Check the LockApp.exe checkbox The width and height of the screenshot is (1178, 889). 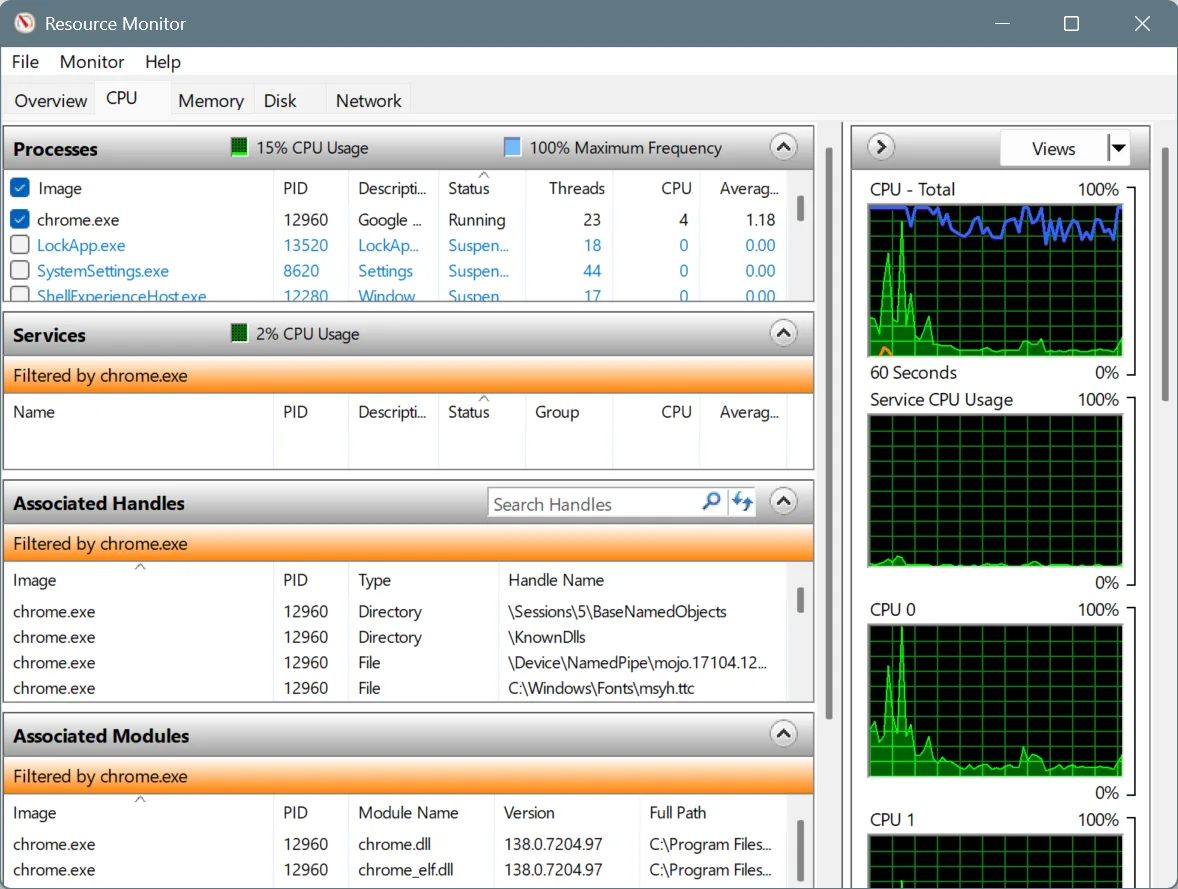pos(20,245)
